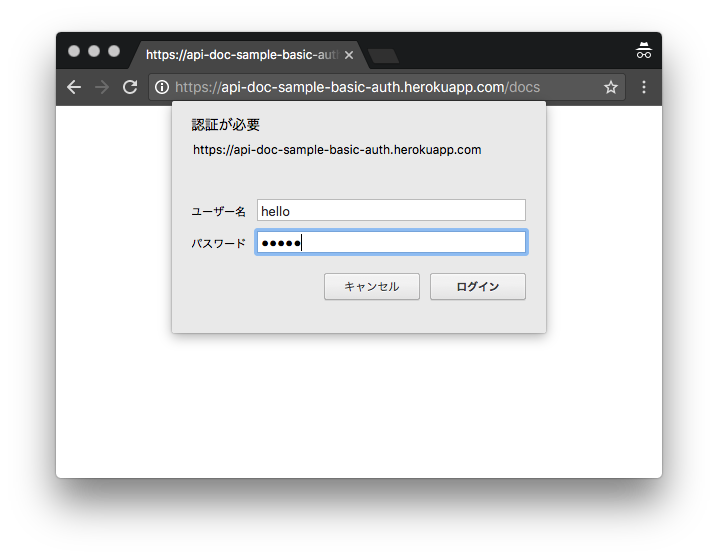Click the incognito mode icon

click(643, 50)
